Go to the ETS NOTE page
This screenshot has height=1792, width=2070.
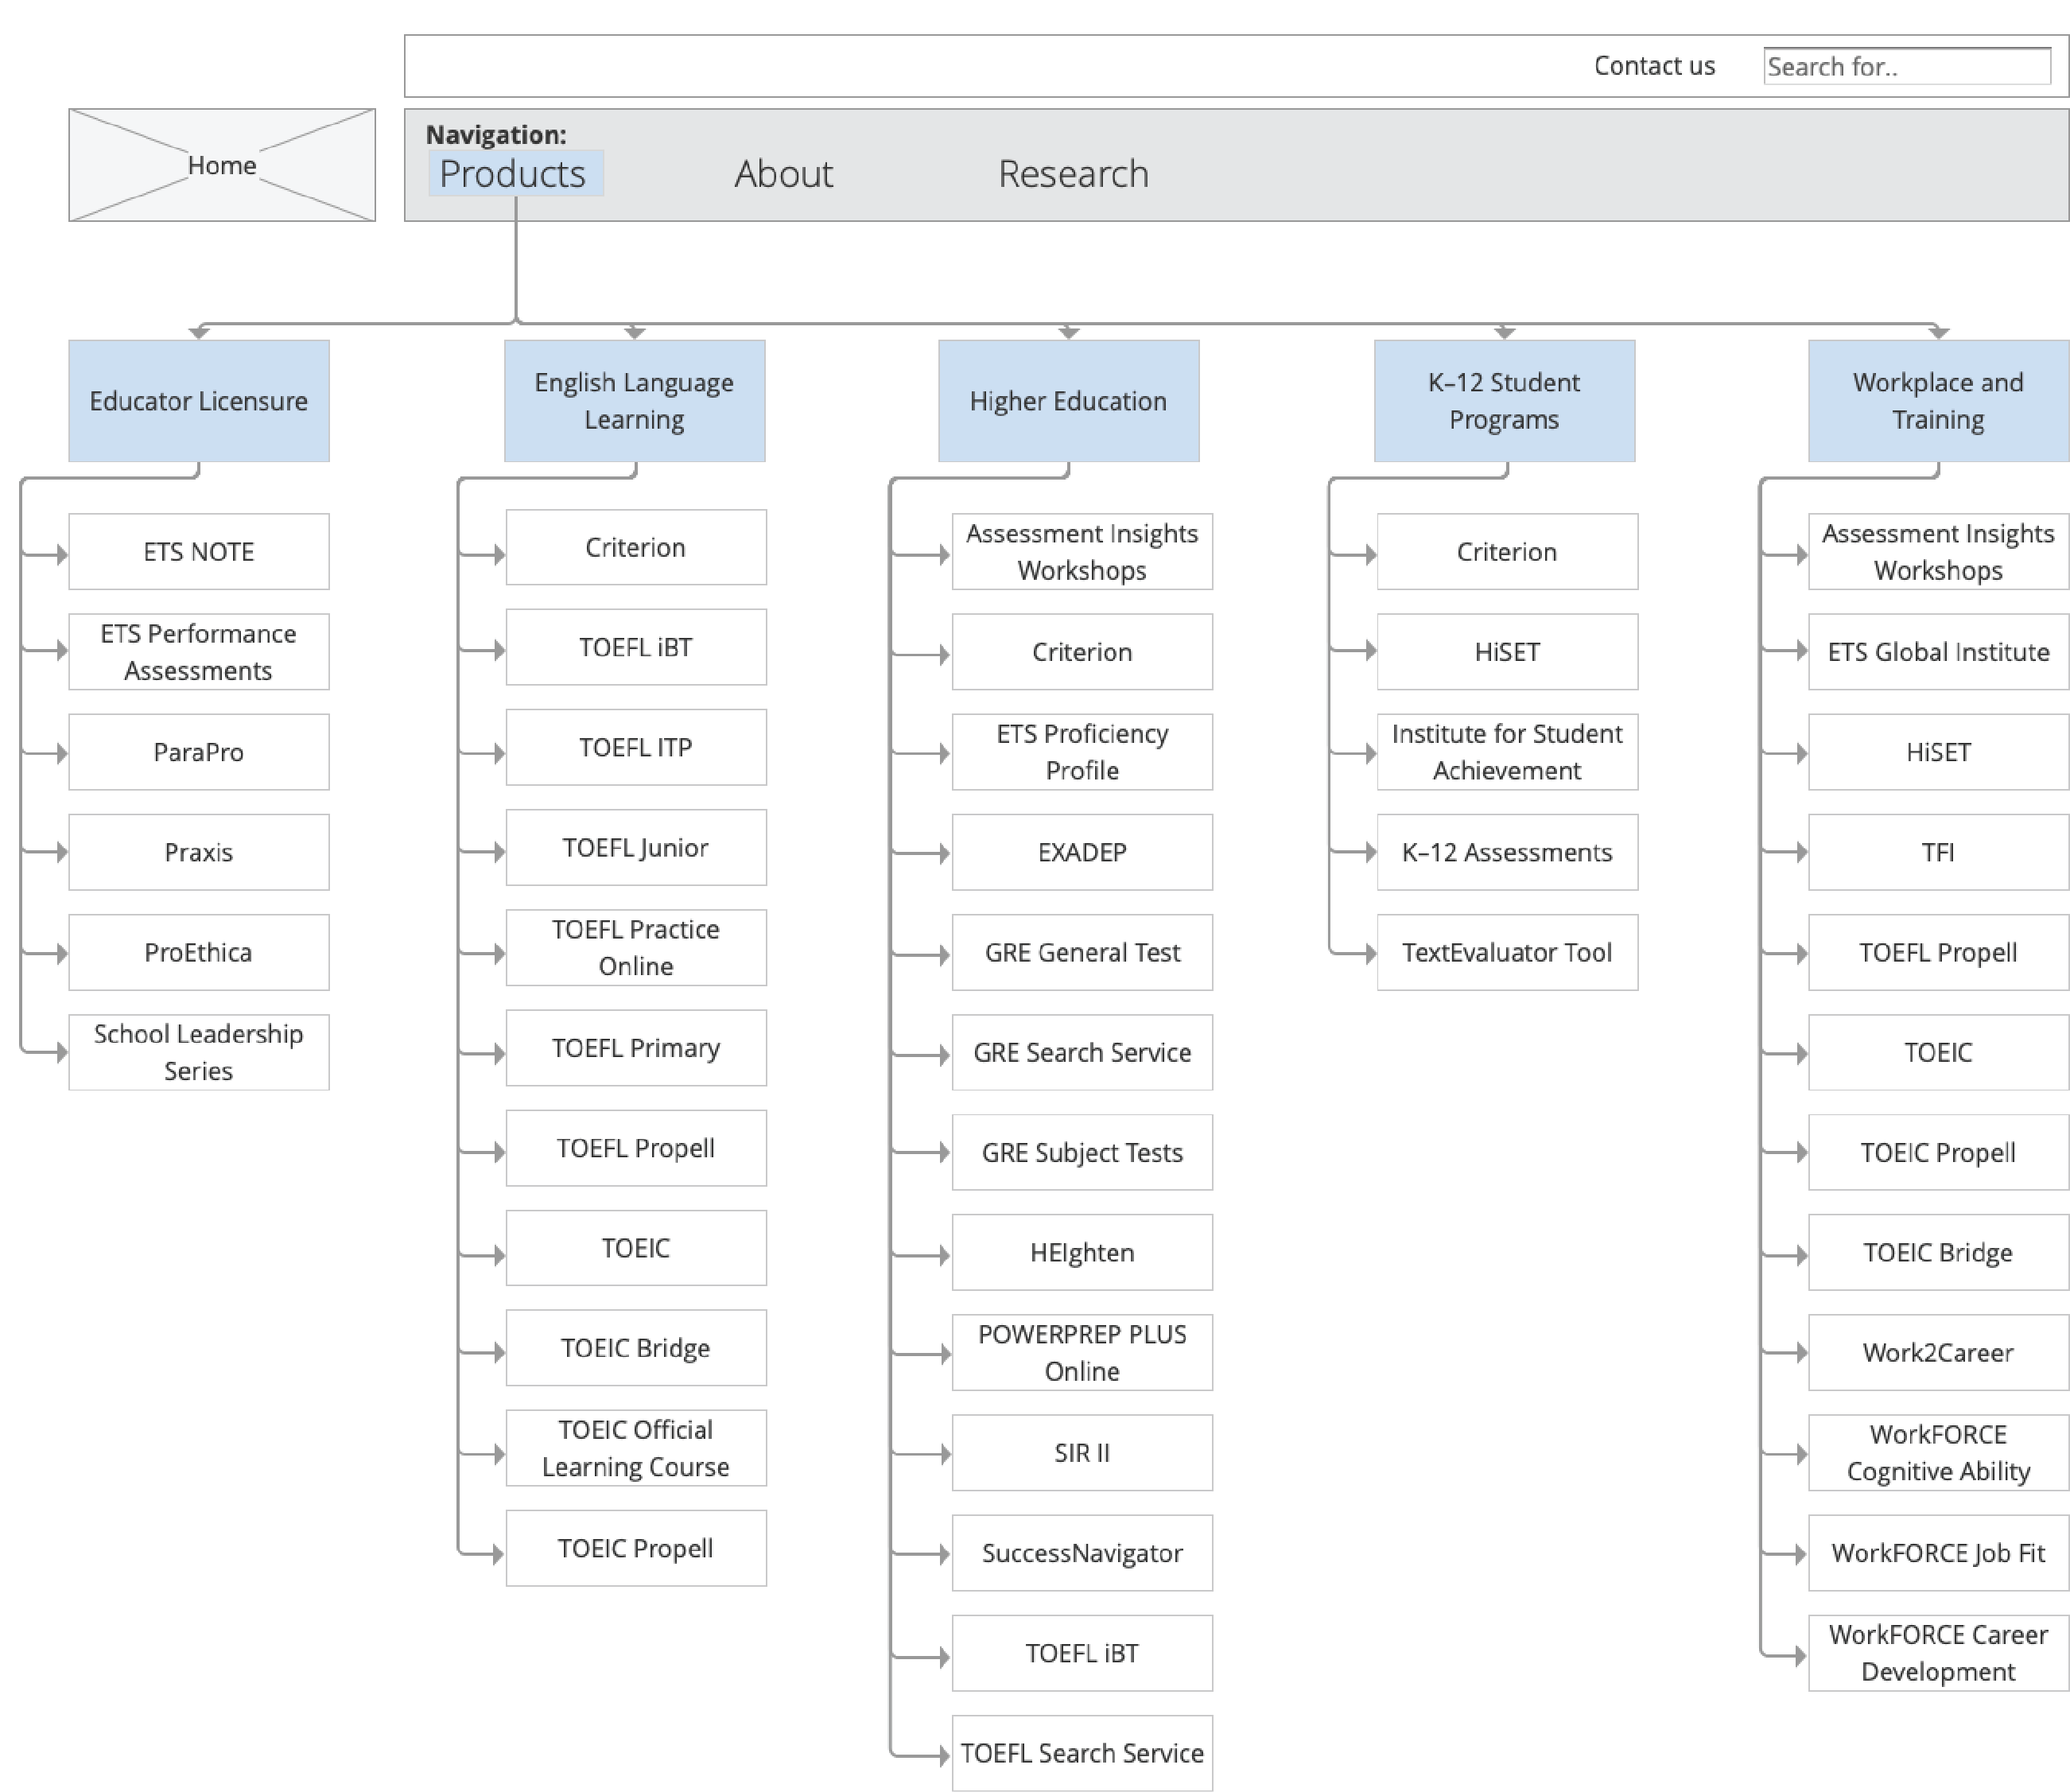(x=198, y=552)
